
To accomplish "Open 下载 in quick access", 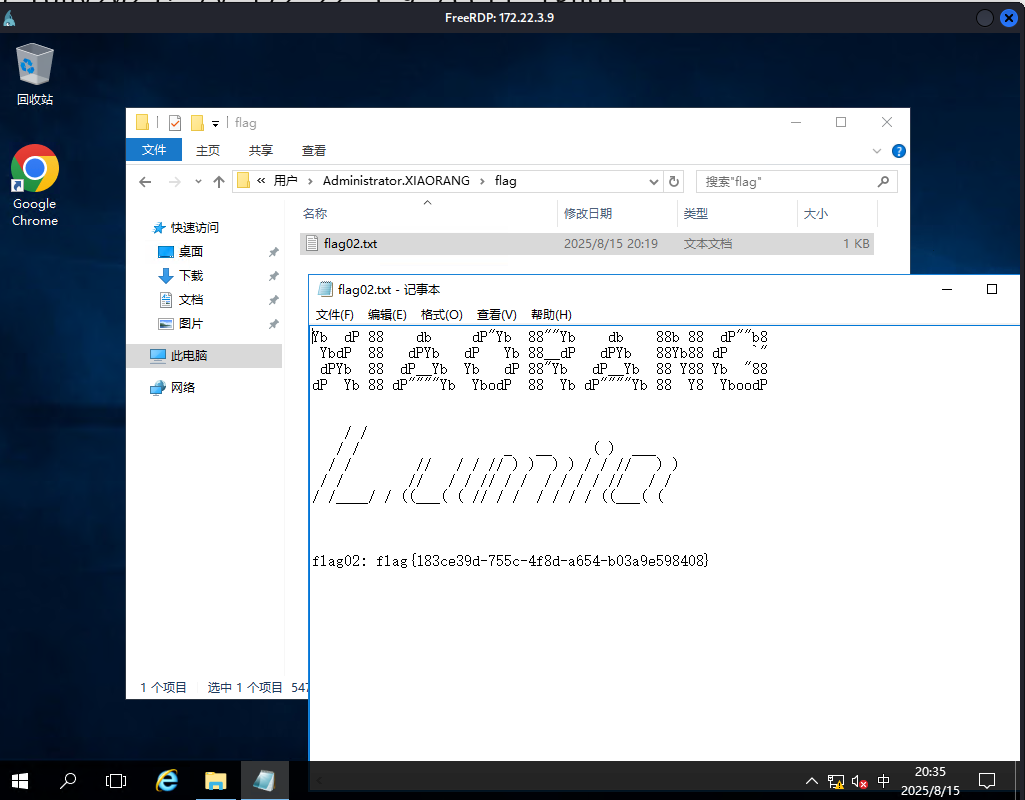I will coord(190,276).
